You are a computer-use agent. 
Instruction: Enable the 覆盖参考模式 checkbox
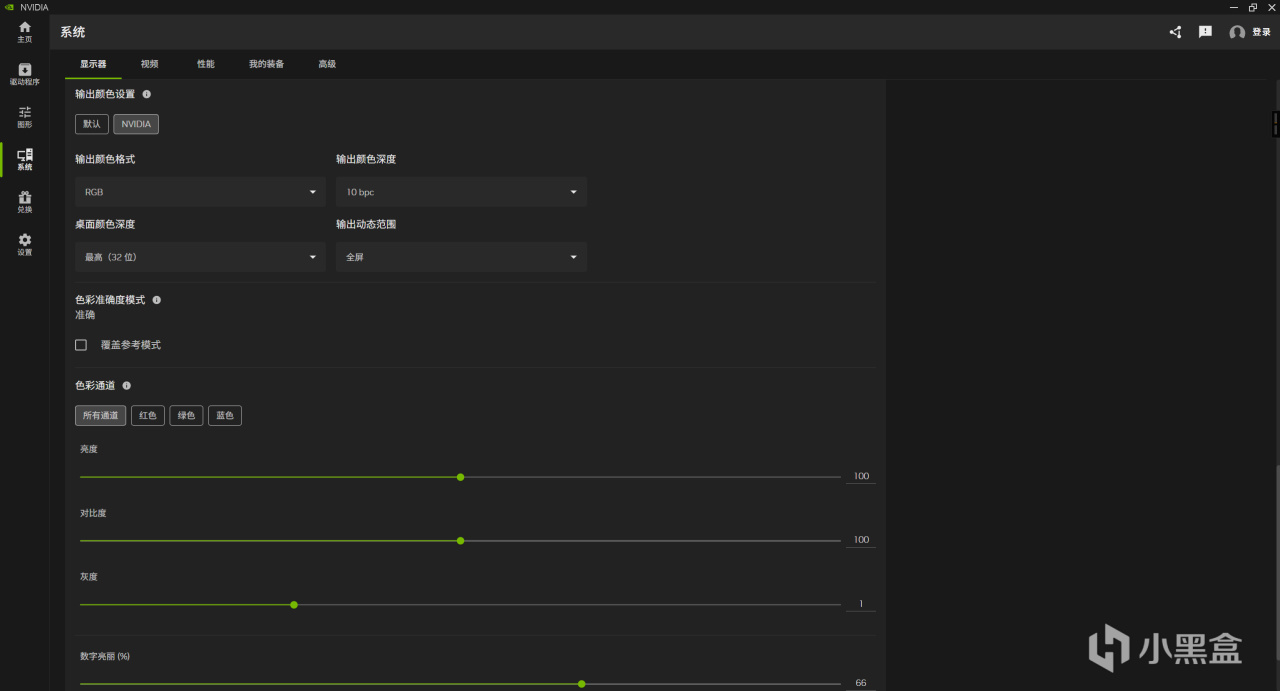pos(81,345)
